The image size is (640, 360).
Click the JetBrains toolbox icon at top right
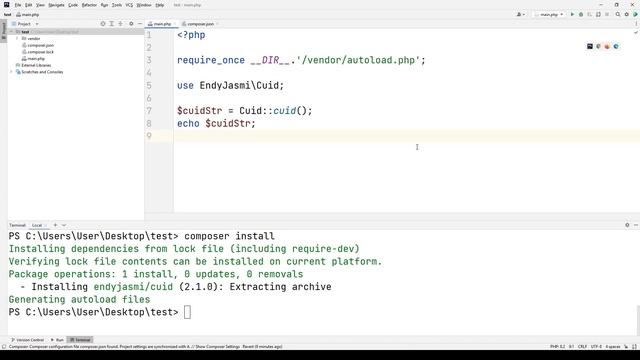pyautogui.click(x=636, y=14)
